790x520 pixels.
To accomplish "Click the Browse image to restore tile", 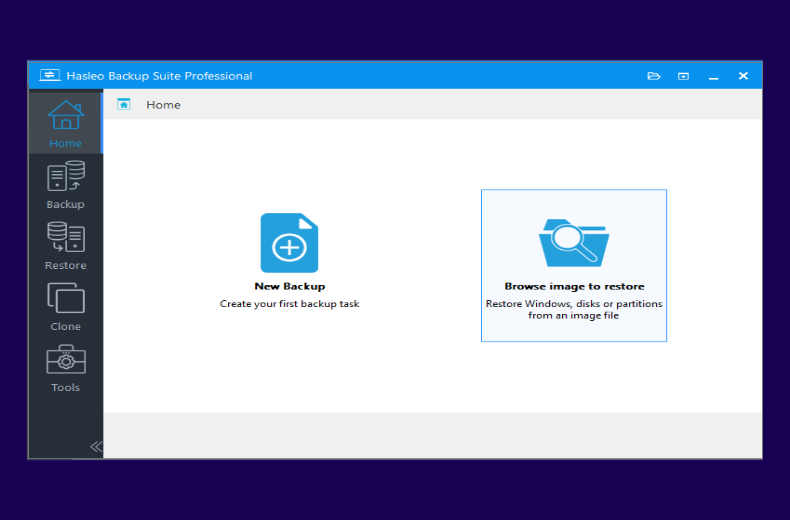I will pyautogui.click(x=574, y=266).
